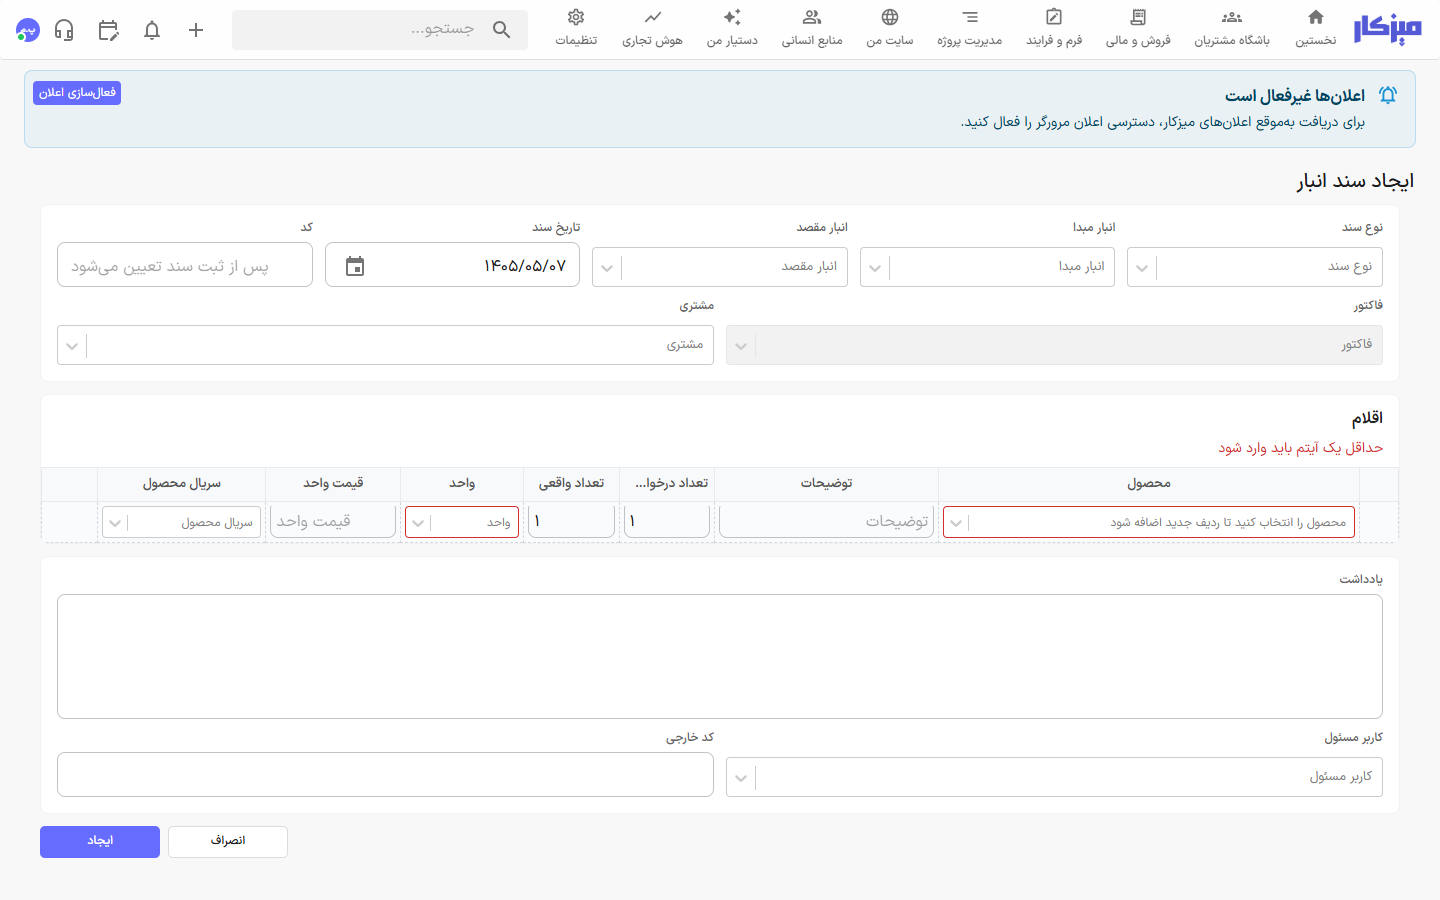Click the error text حداقل یک آیتم باید وارد شود

[1300, 448]
